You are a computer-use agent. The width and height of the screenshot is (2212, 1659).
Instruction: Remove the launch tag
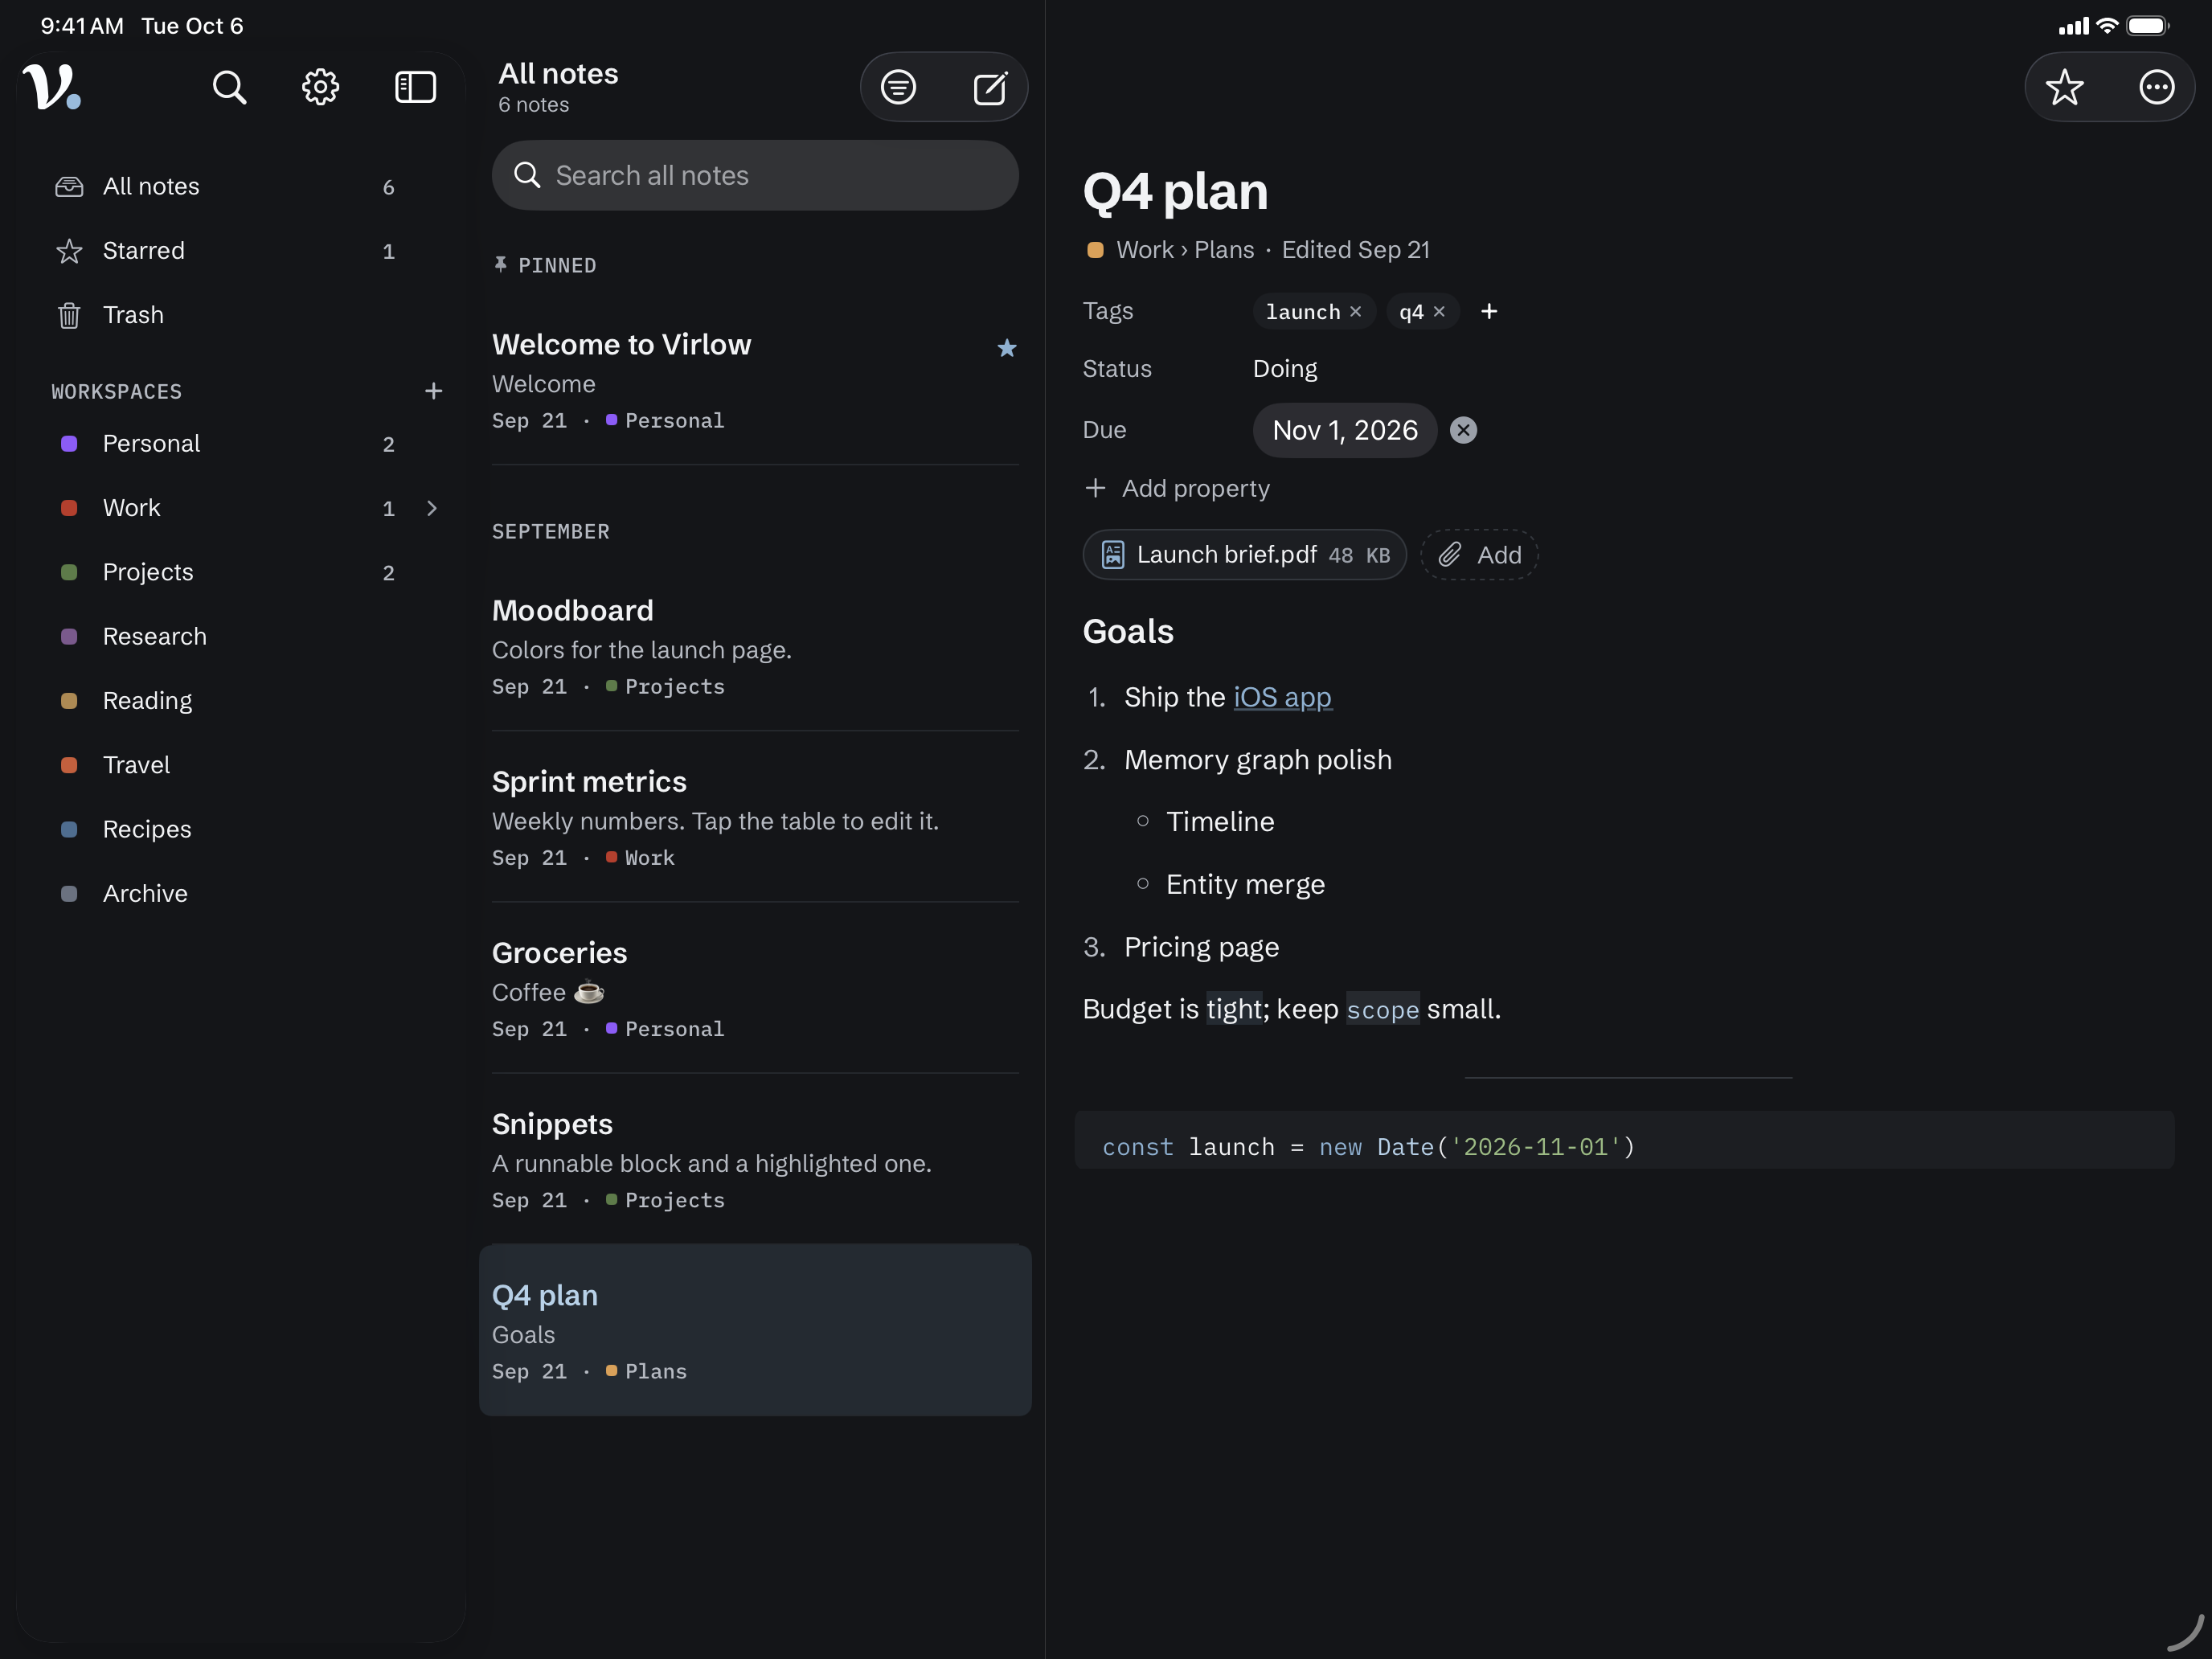tap(1355, 312)
